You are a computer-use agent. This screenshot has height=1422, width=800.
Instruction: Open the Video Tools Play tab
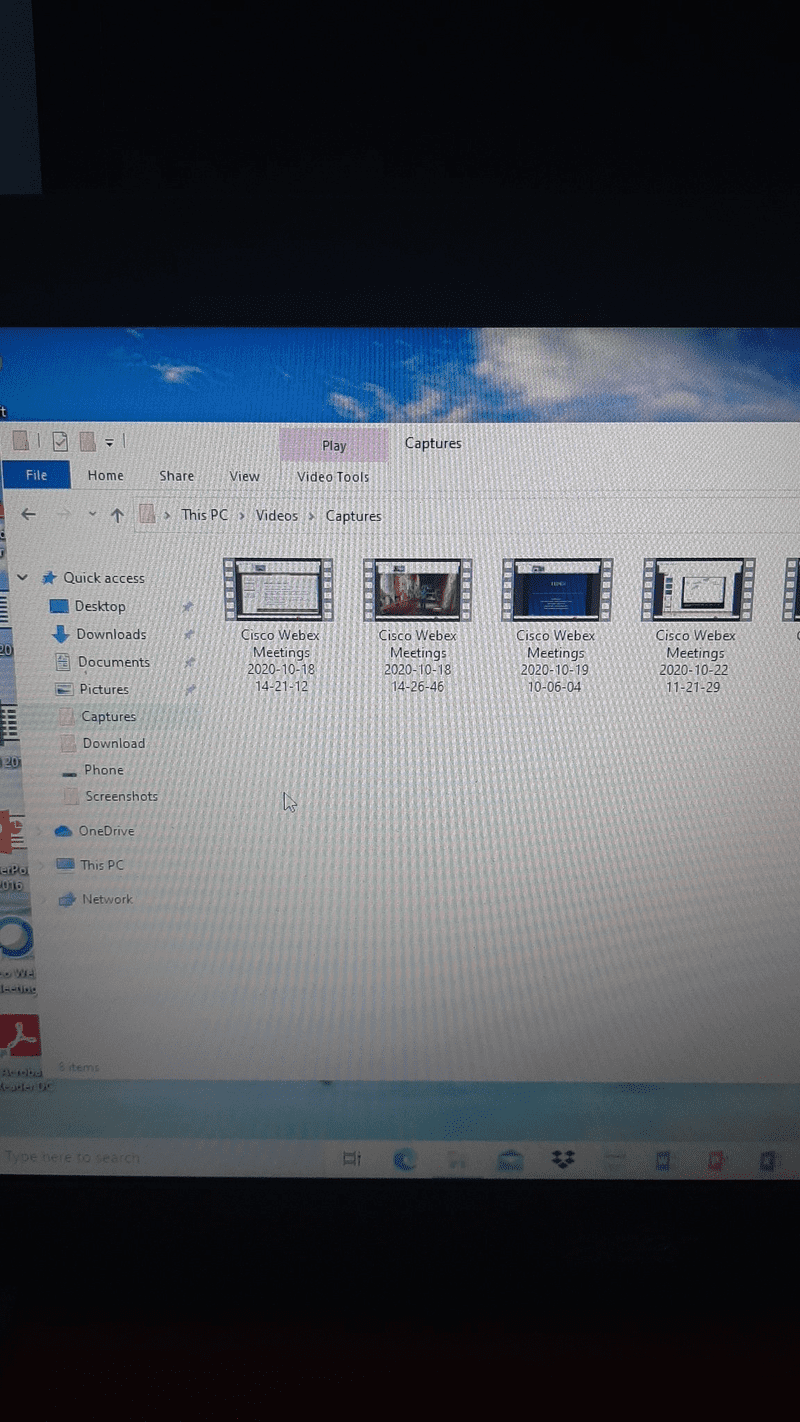[x=333, y=446]
